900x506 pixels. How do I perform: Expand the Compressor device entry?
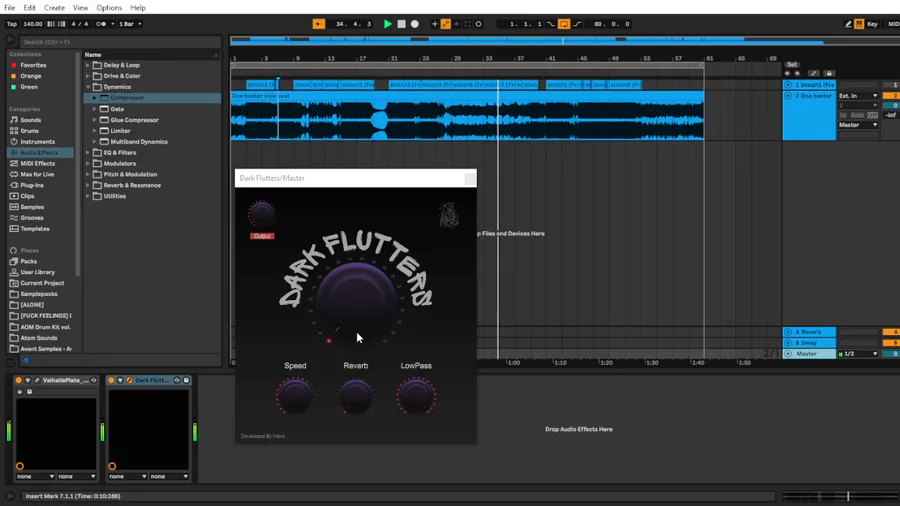95,98
